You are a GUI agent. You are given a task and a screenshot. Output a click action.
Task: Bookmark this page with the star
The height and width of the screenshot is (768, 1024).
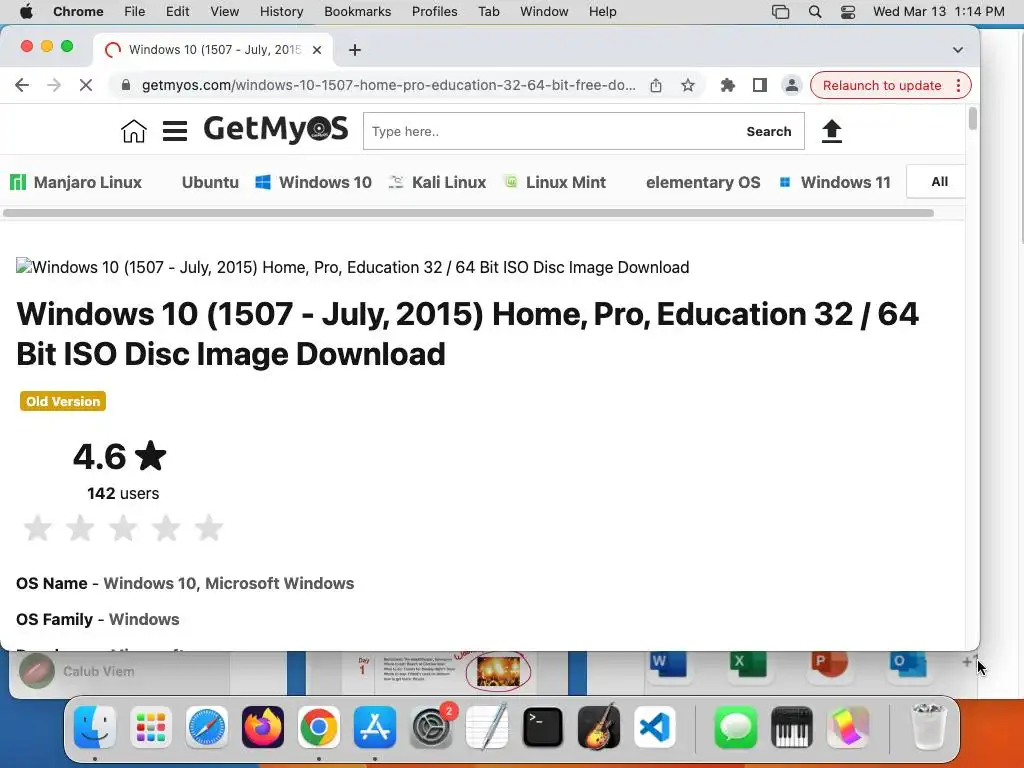(688, 85)
